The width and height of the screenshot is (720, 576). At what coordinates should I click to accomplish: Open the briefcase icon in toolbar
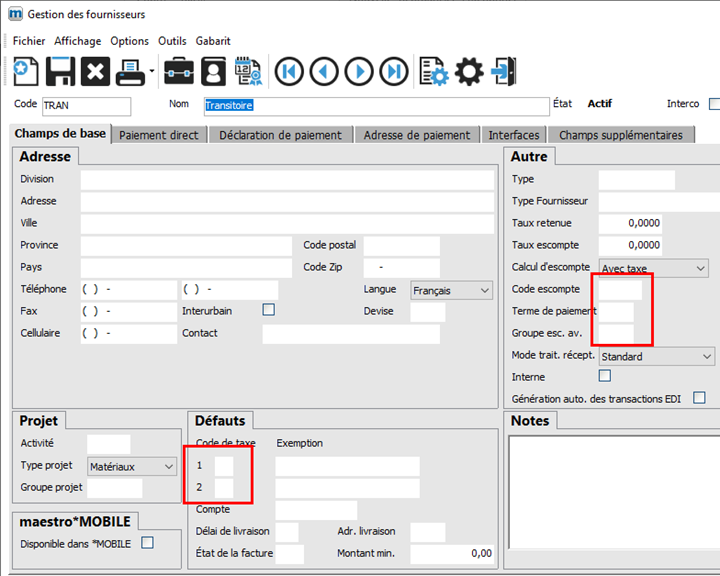coord(179,71)
